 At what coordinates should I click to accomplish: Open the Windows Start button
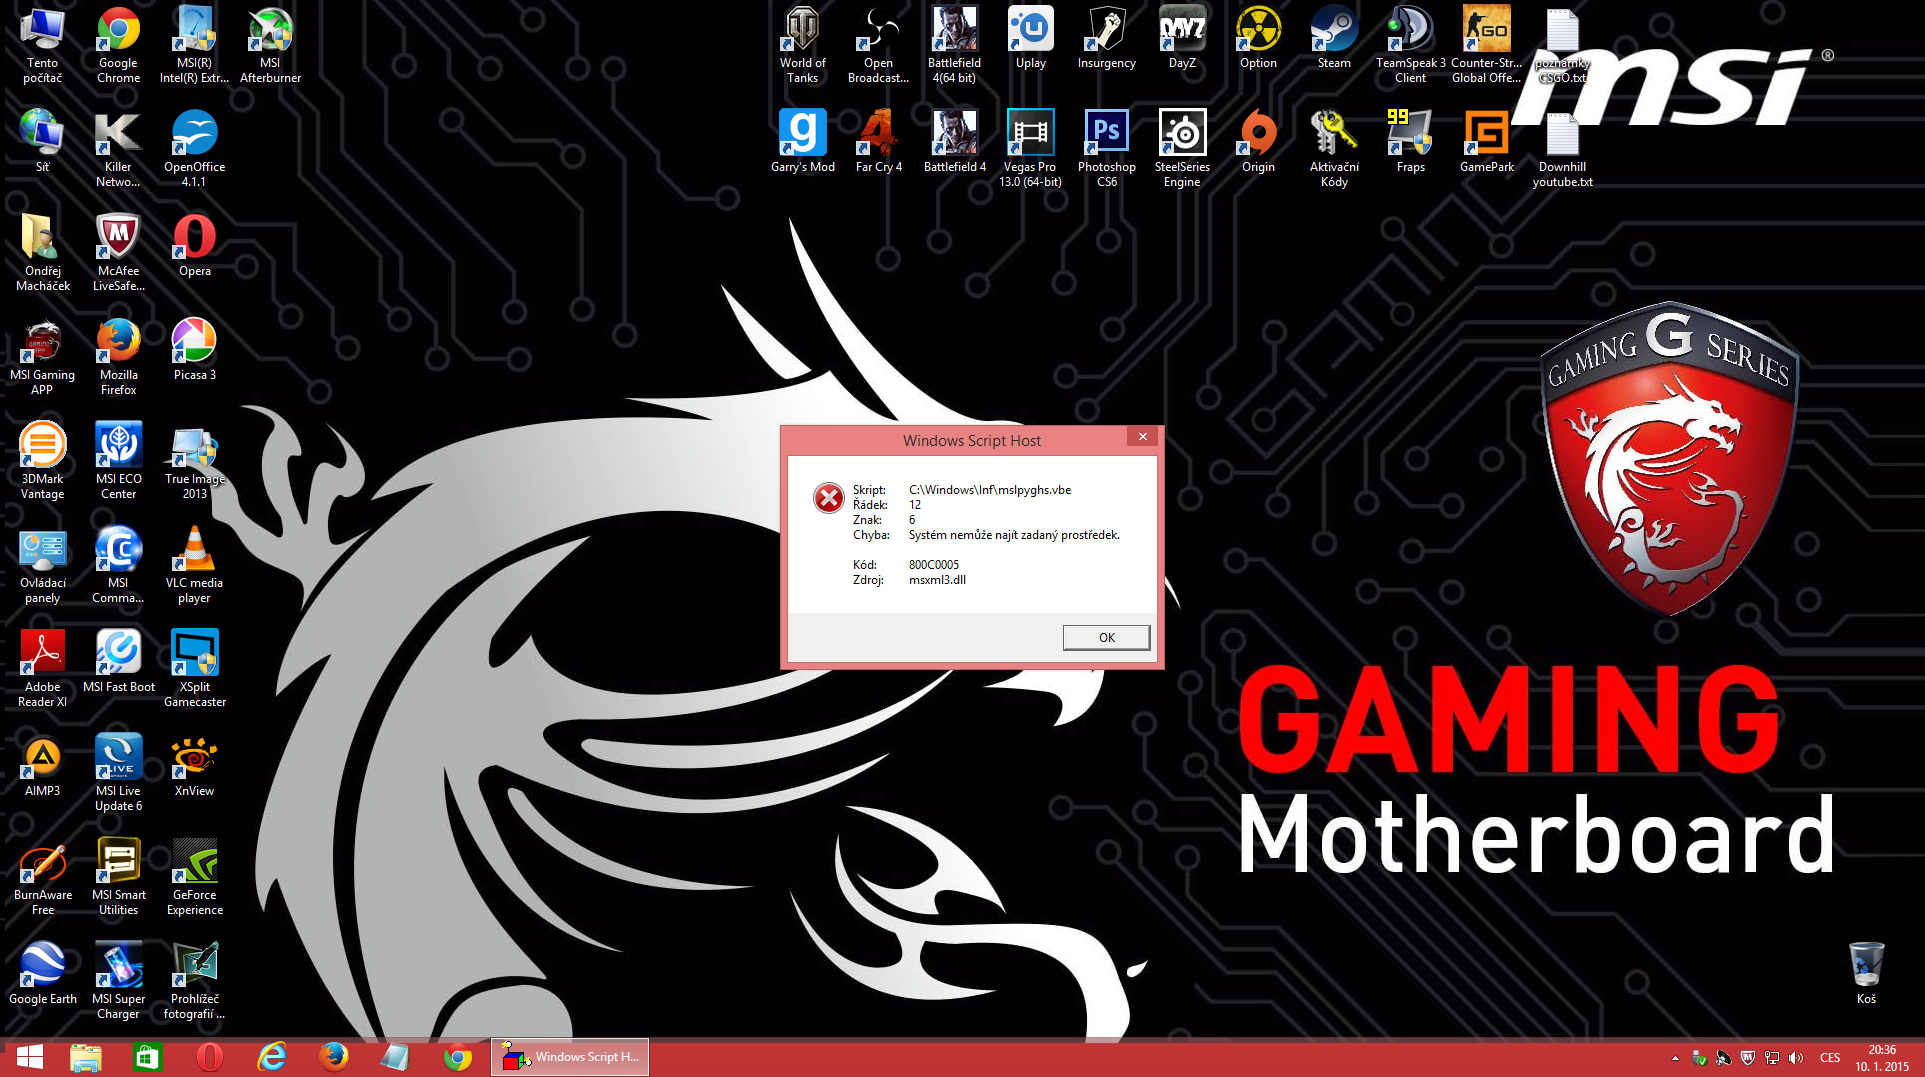(30, 1057)
